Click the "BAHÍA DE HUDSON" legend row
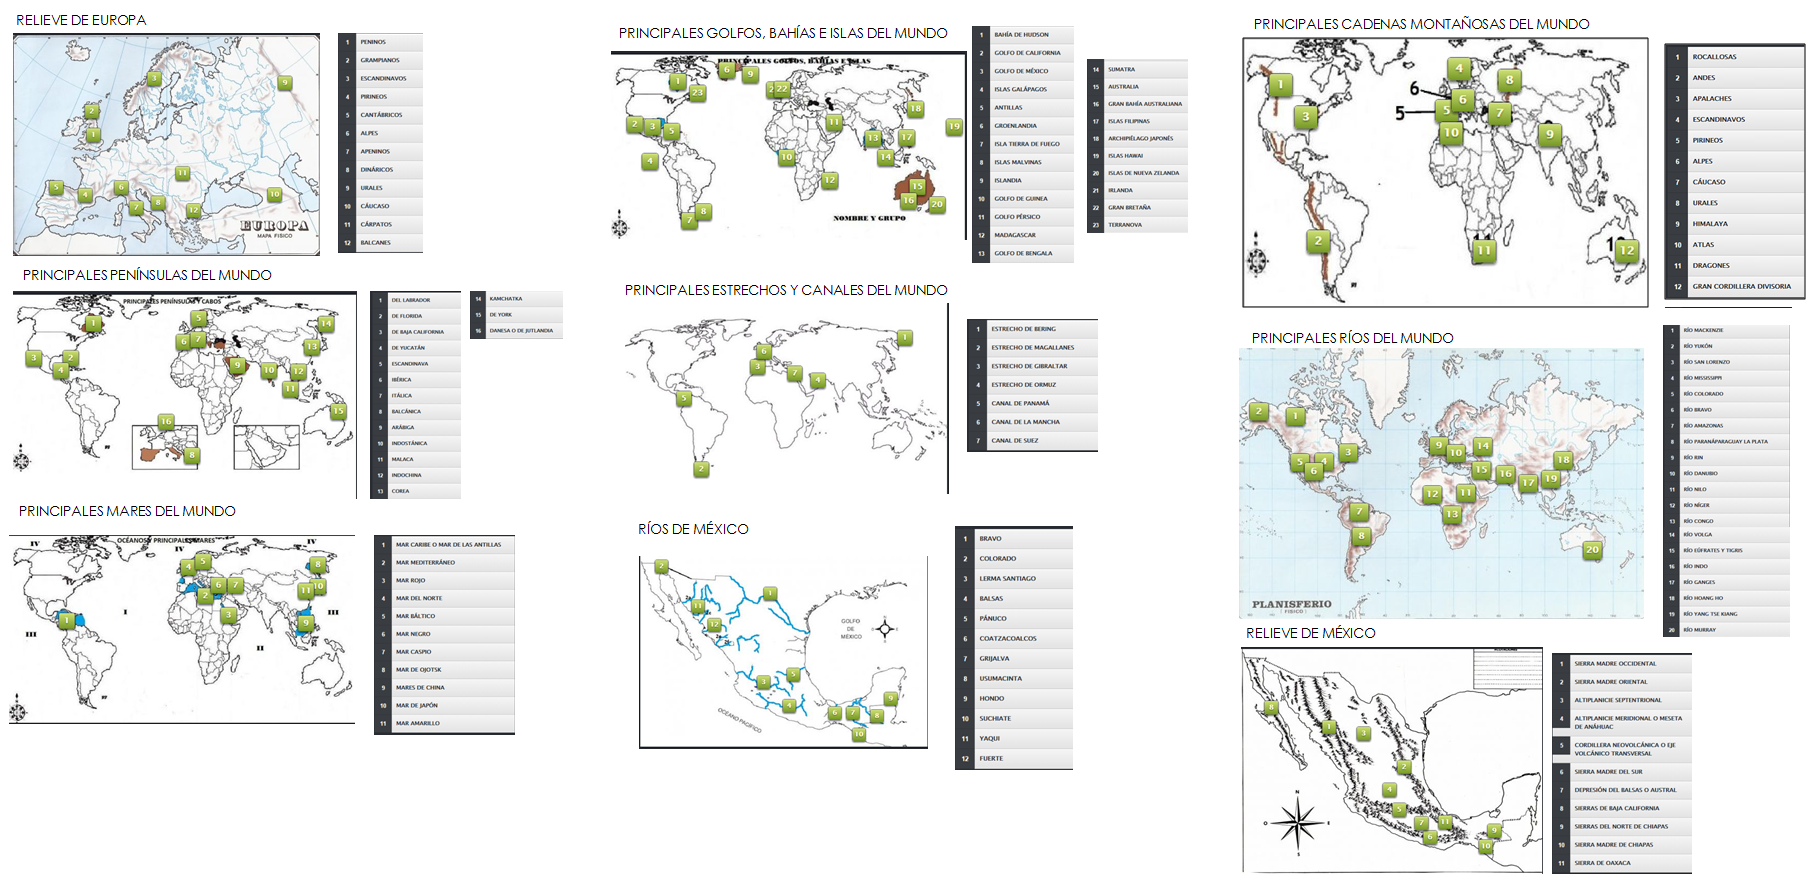The image size is (1817, 885). pyautogui.click(x=1023, y=35)
